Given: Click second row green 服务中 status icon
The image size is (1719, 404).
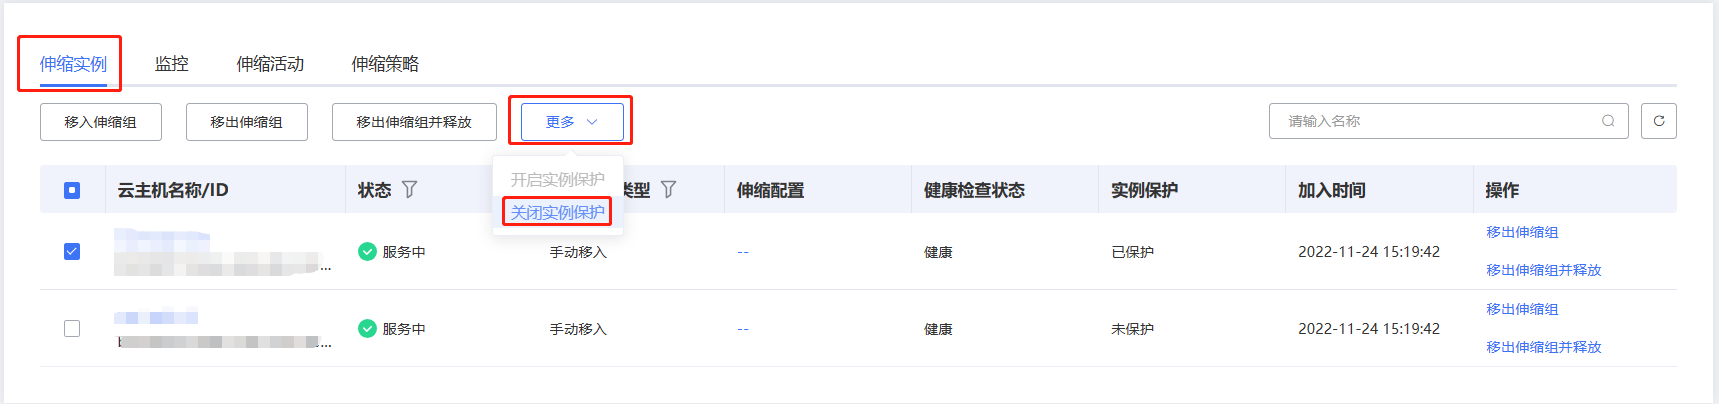Looking at the screenshot, I should pos(367,329).
